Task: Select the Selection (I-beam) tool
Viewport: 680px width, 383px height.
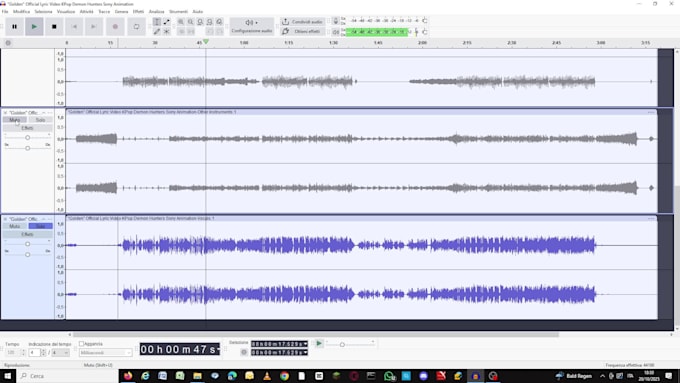Action: tap(157, 22)
